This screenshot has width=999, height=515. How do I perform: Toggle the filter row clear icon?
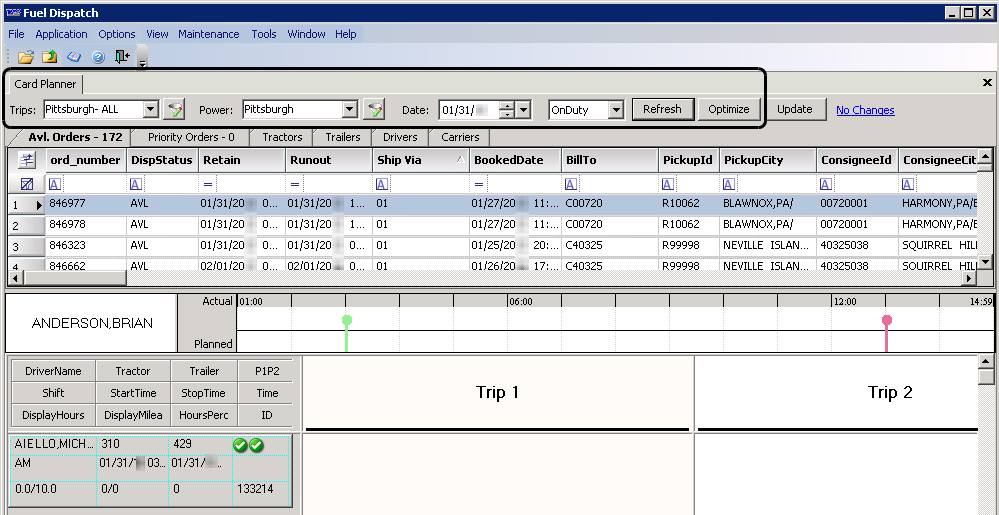[x=27, y=184]
